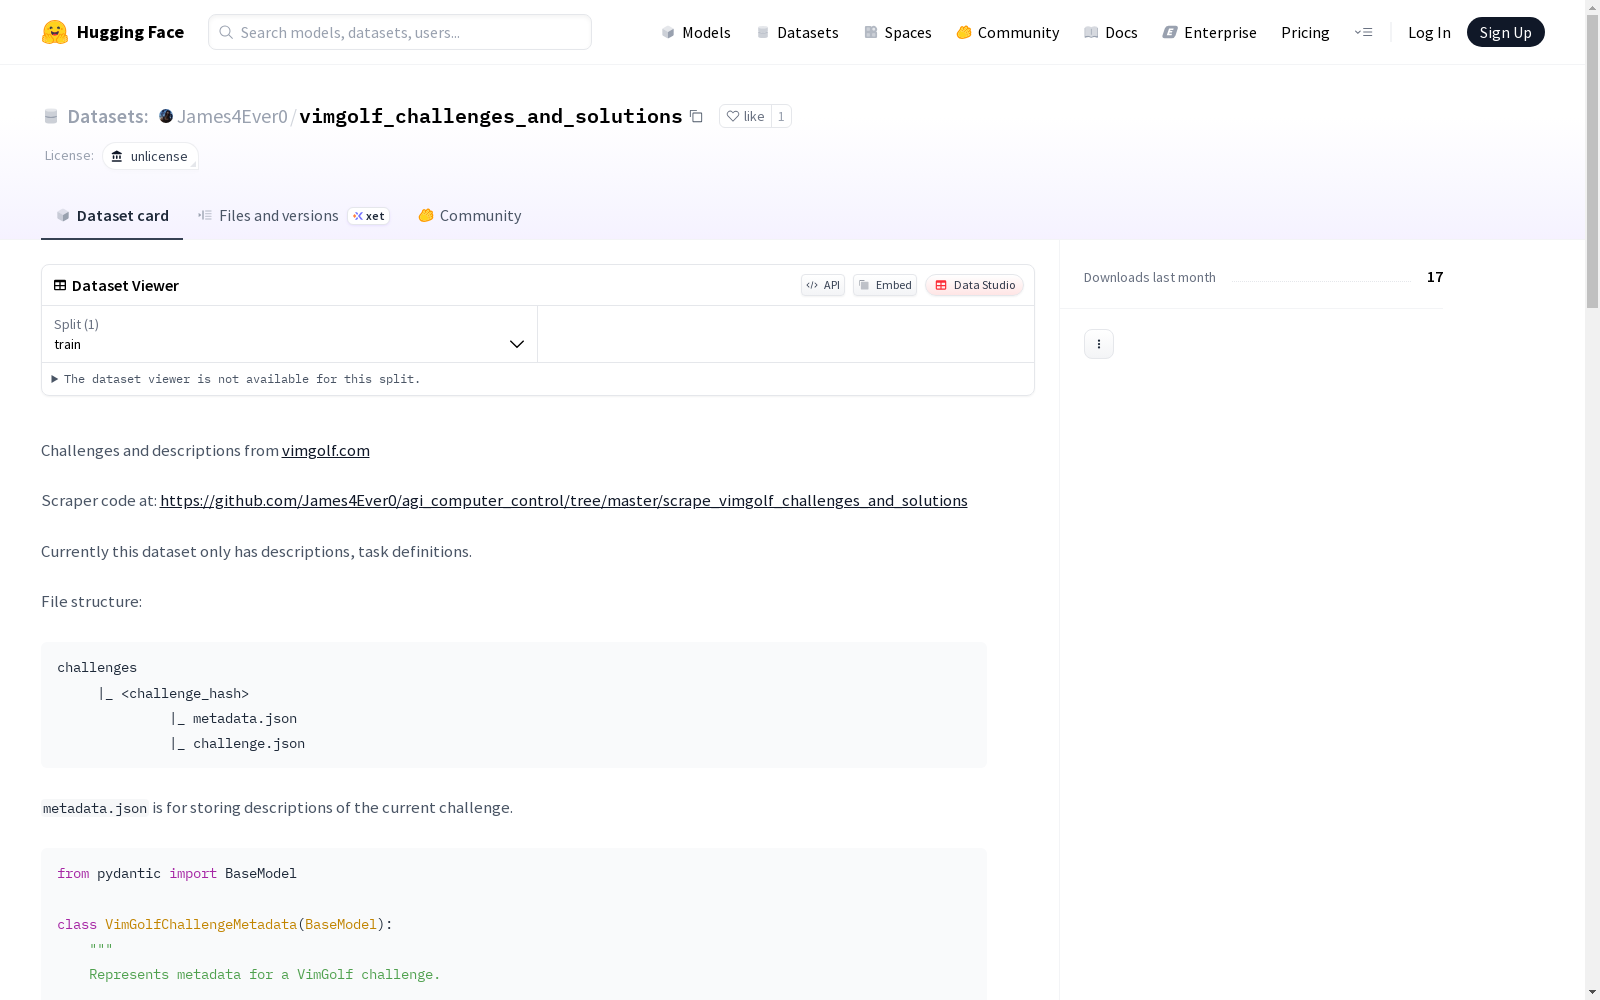Click the API button
Viewport: 1600px width, 1000px height.
pyautogui.click(x=823, y=285)
